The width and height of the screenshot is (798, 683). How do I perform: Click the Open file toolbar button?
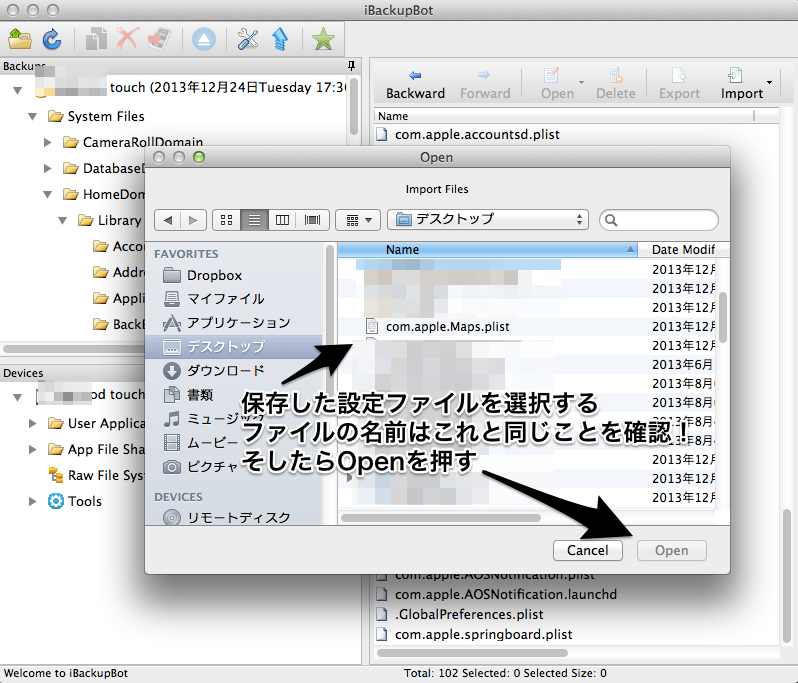(x=557, y=85)
